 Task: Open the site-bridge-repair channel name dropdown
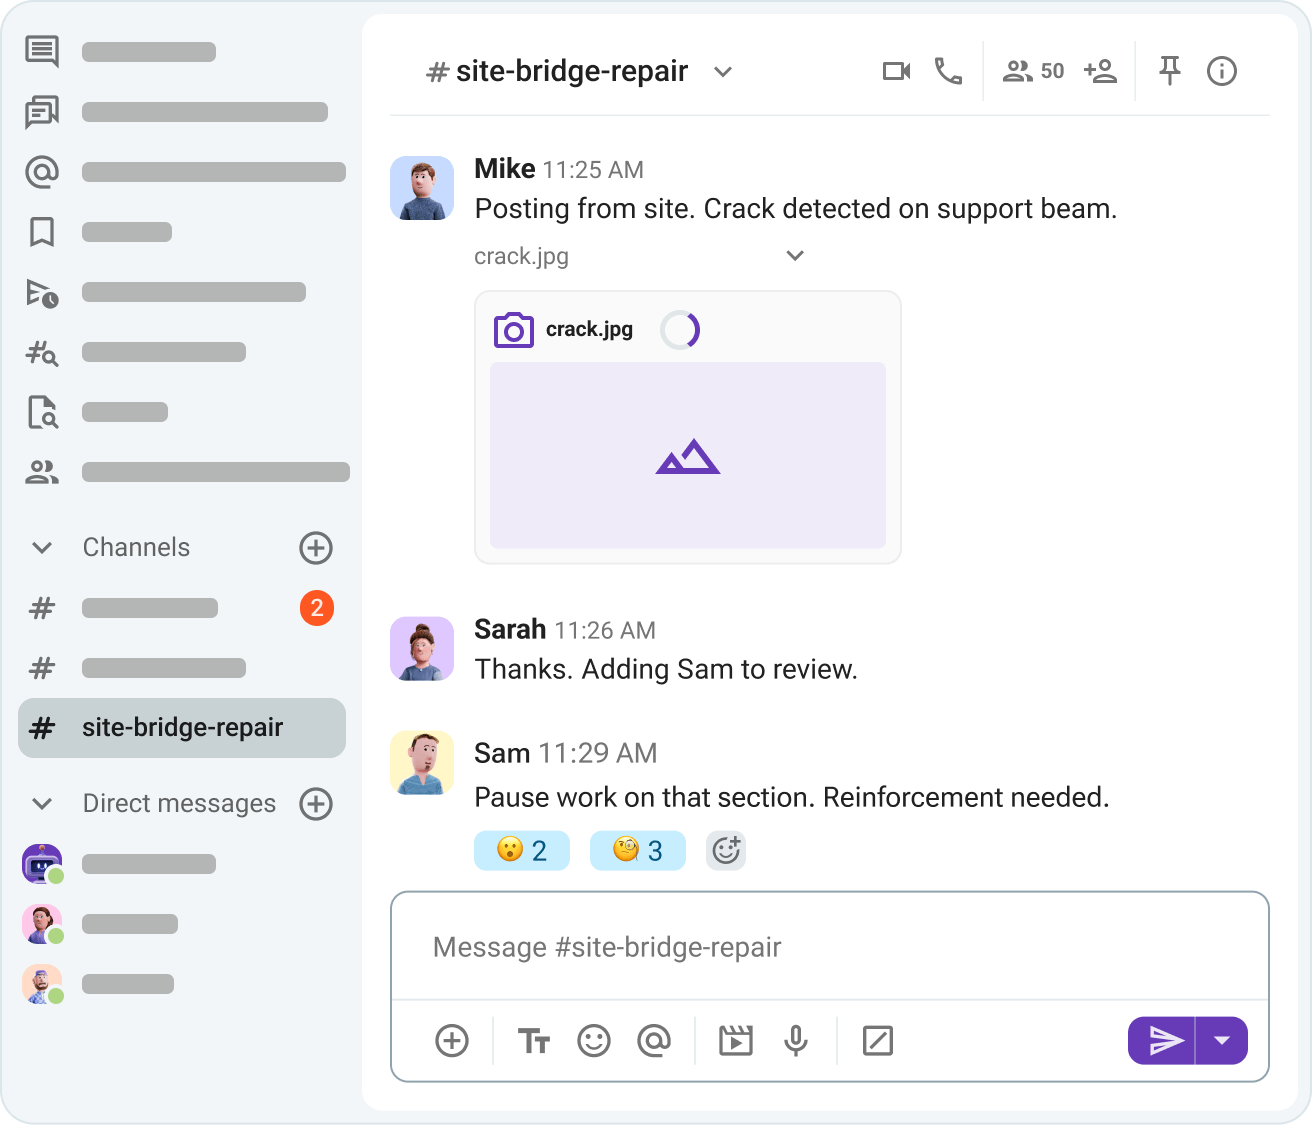723,71
